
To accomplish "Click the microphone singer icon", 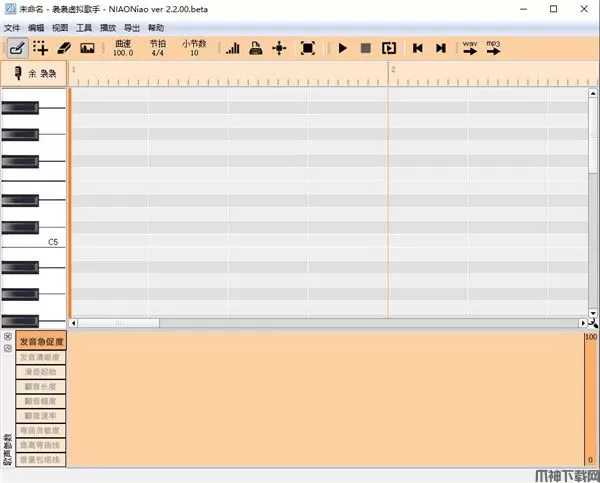I will click(x=18, y=73).
